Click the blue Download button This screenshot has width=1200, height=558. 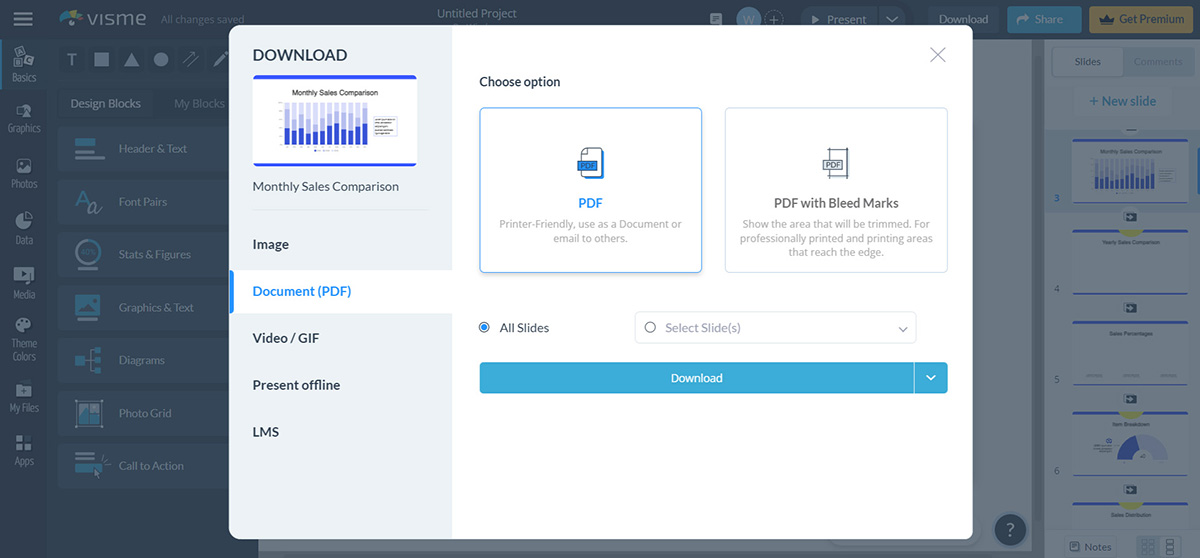(696, 378)
